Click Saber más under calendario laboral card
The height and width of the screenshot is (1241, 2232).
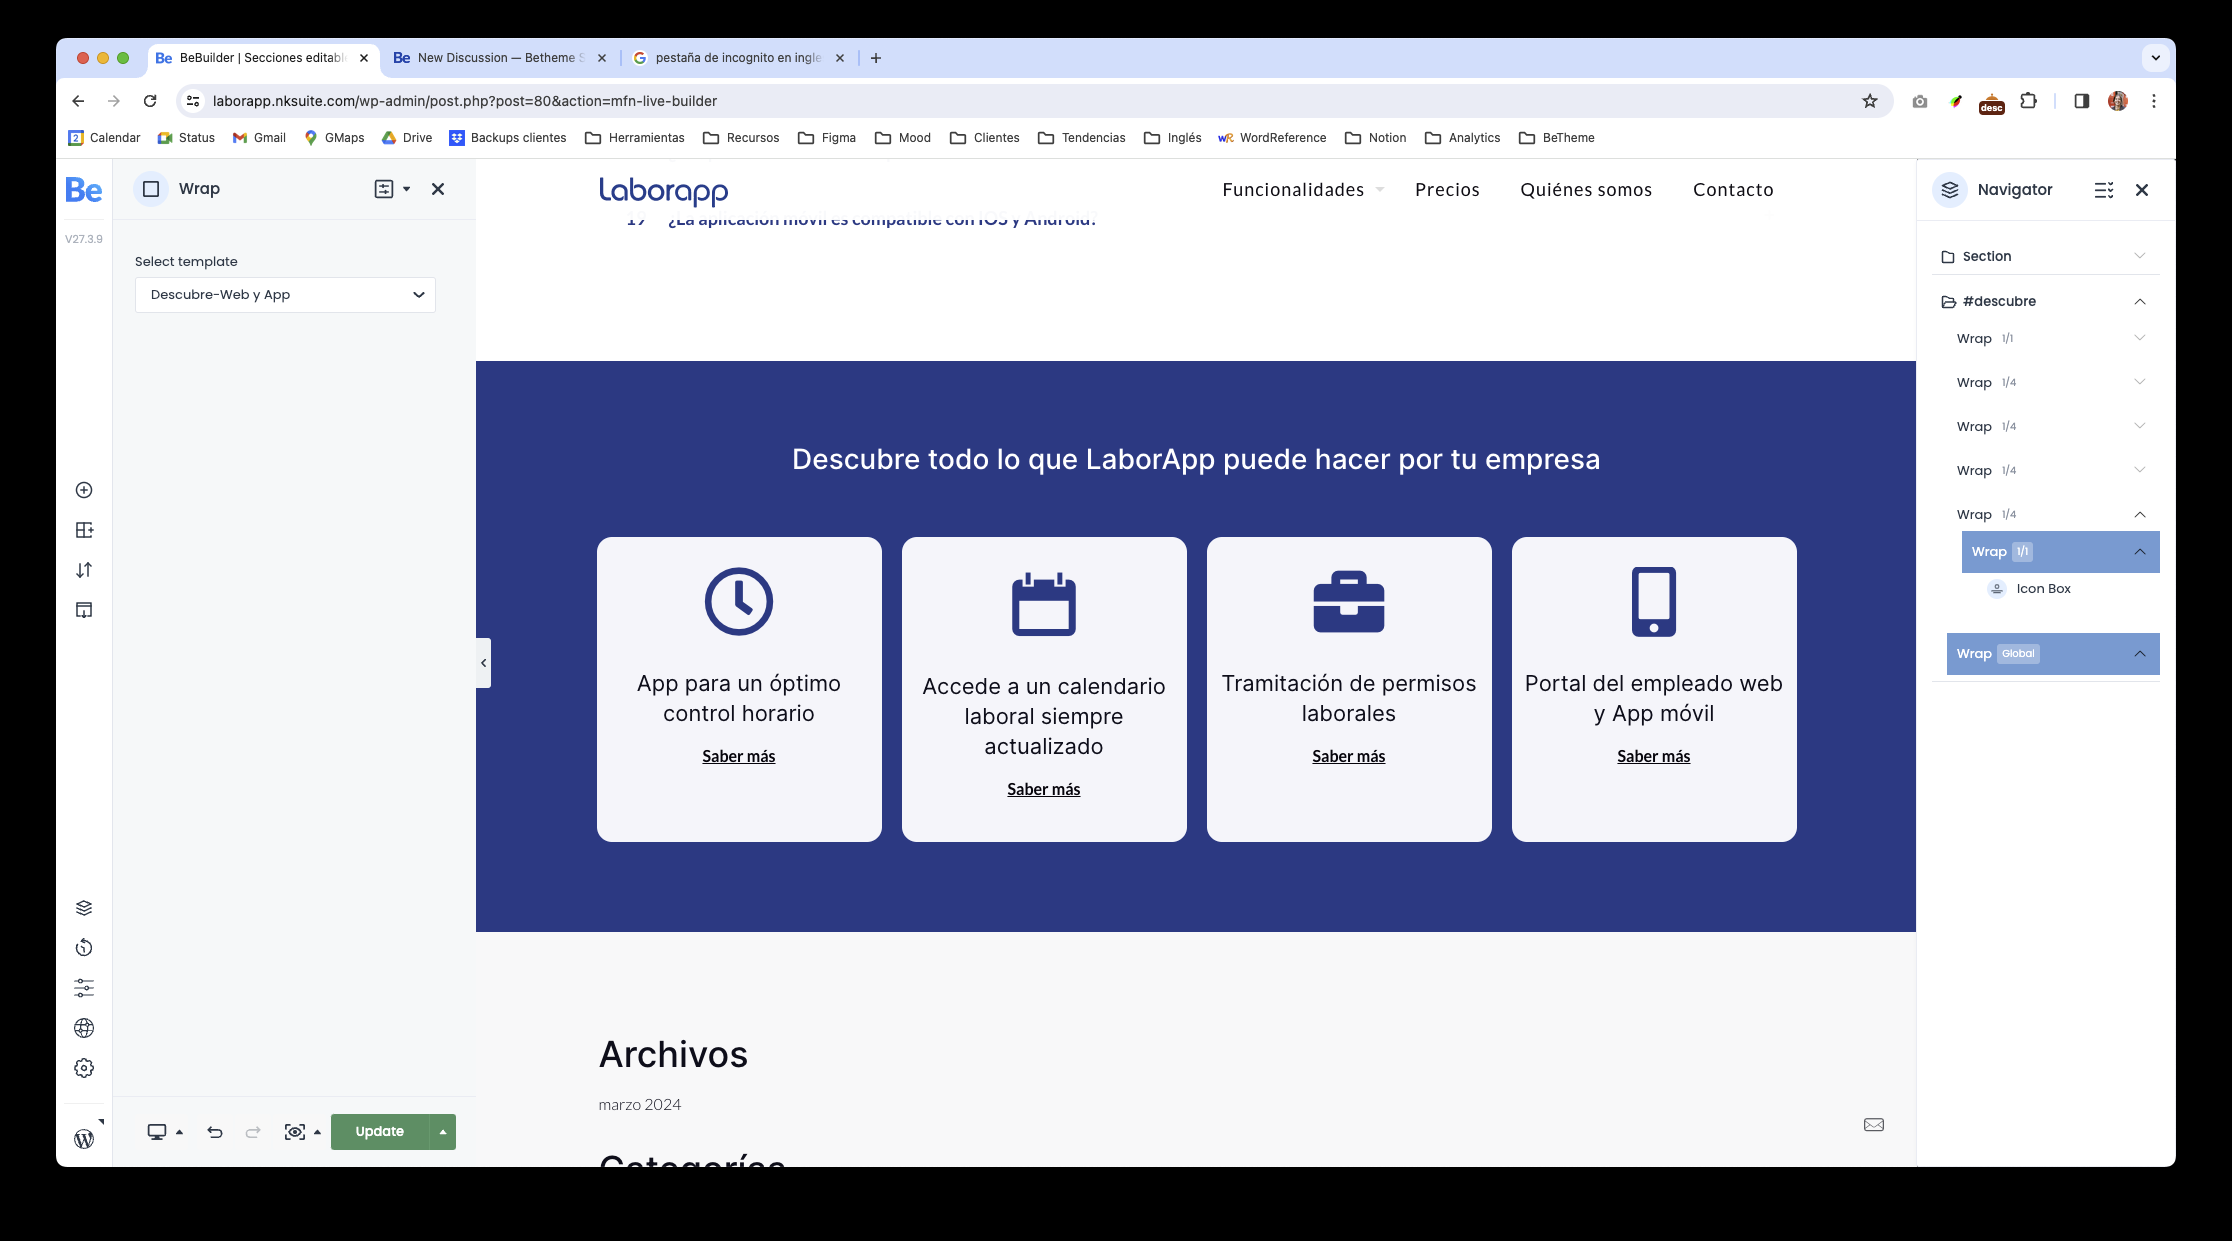coord(1044,790)
